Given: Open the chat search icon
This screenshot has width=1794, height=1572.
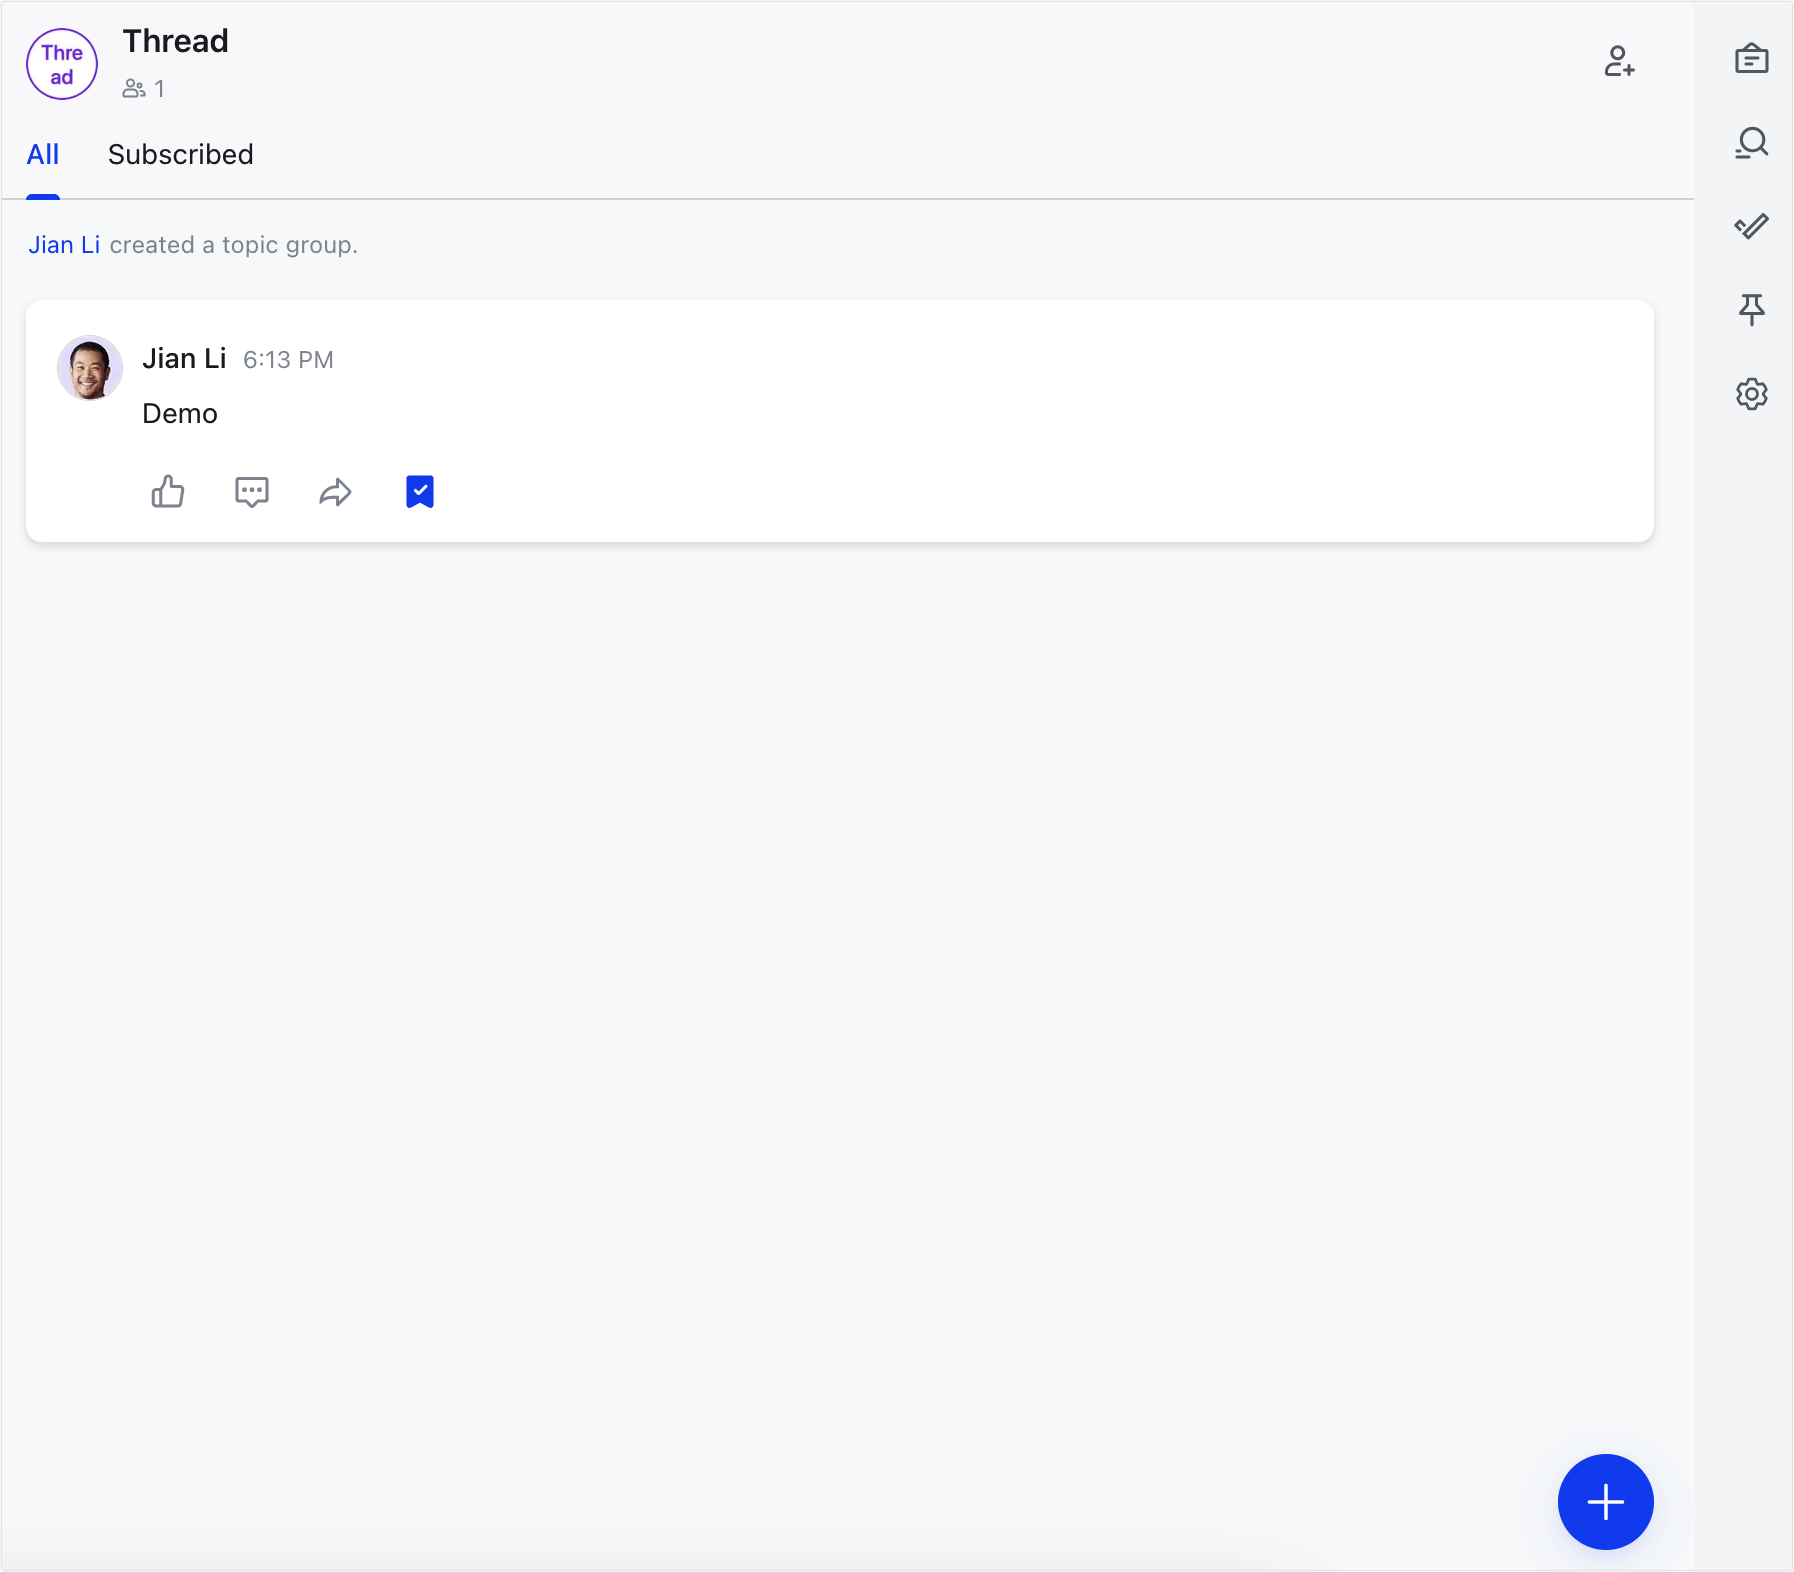Looking at the screenshot, I should [1751, 143].
